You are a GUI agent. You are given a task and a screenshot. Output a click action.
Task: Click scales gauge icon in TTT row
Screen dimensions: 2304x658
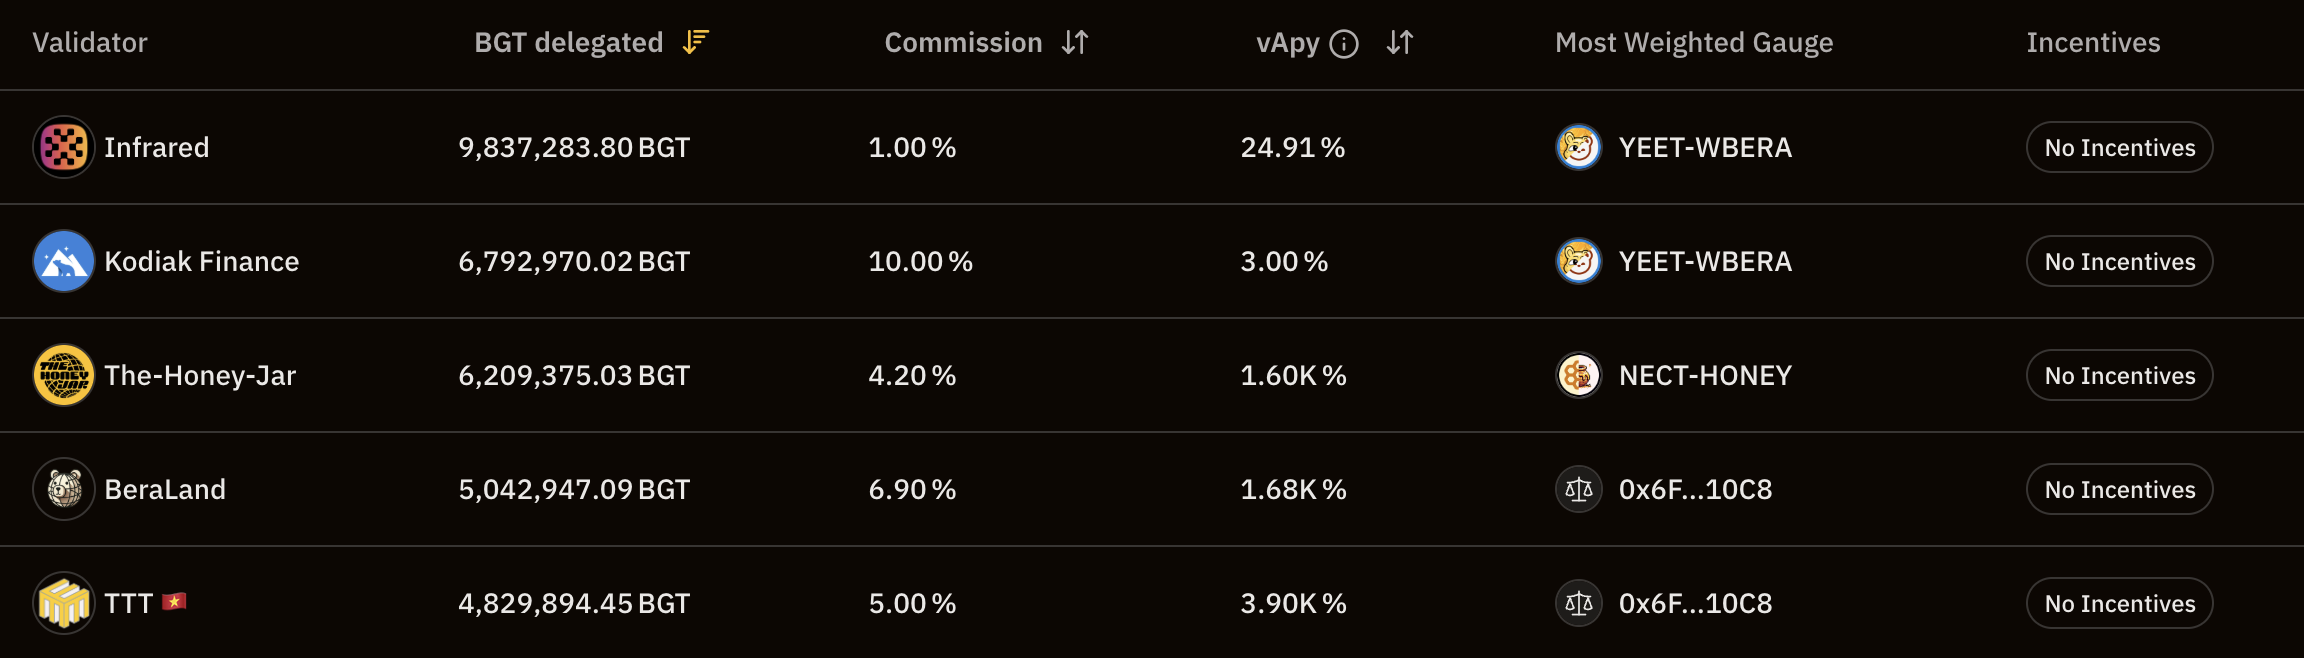1579,603
